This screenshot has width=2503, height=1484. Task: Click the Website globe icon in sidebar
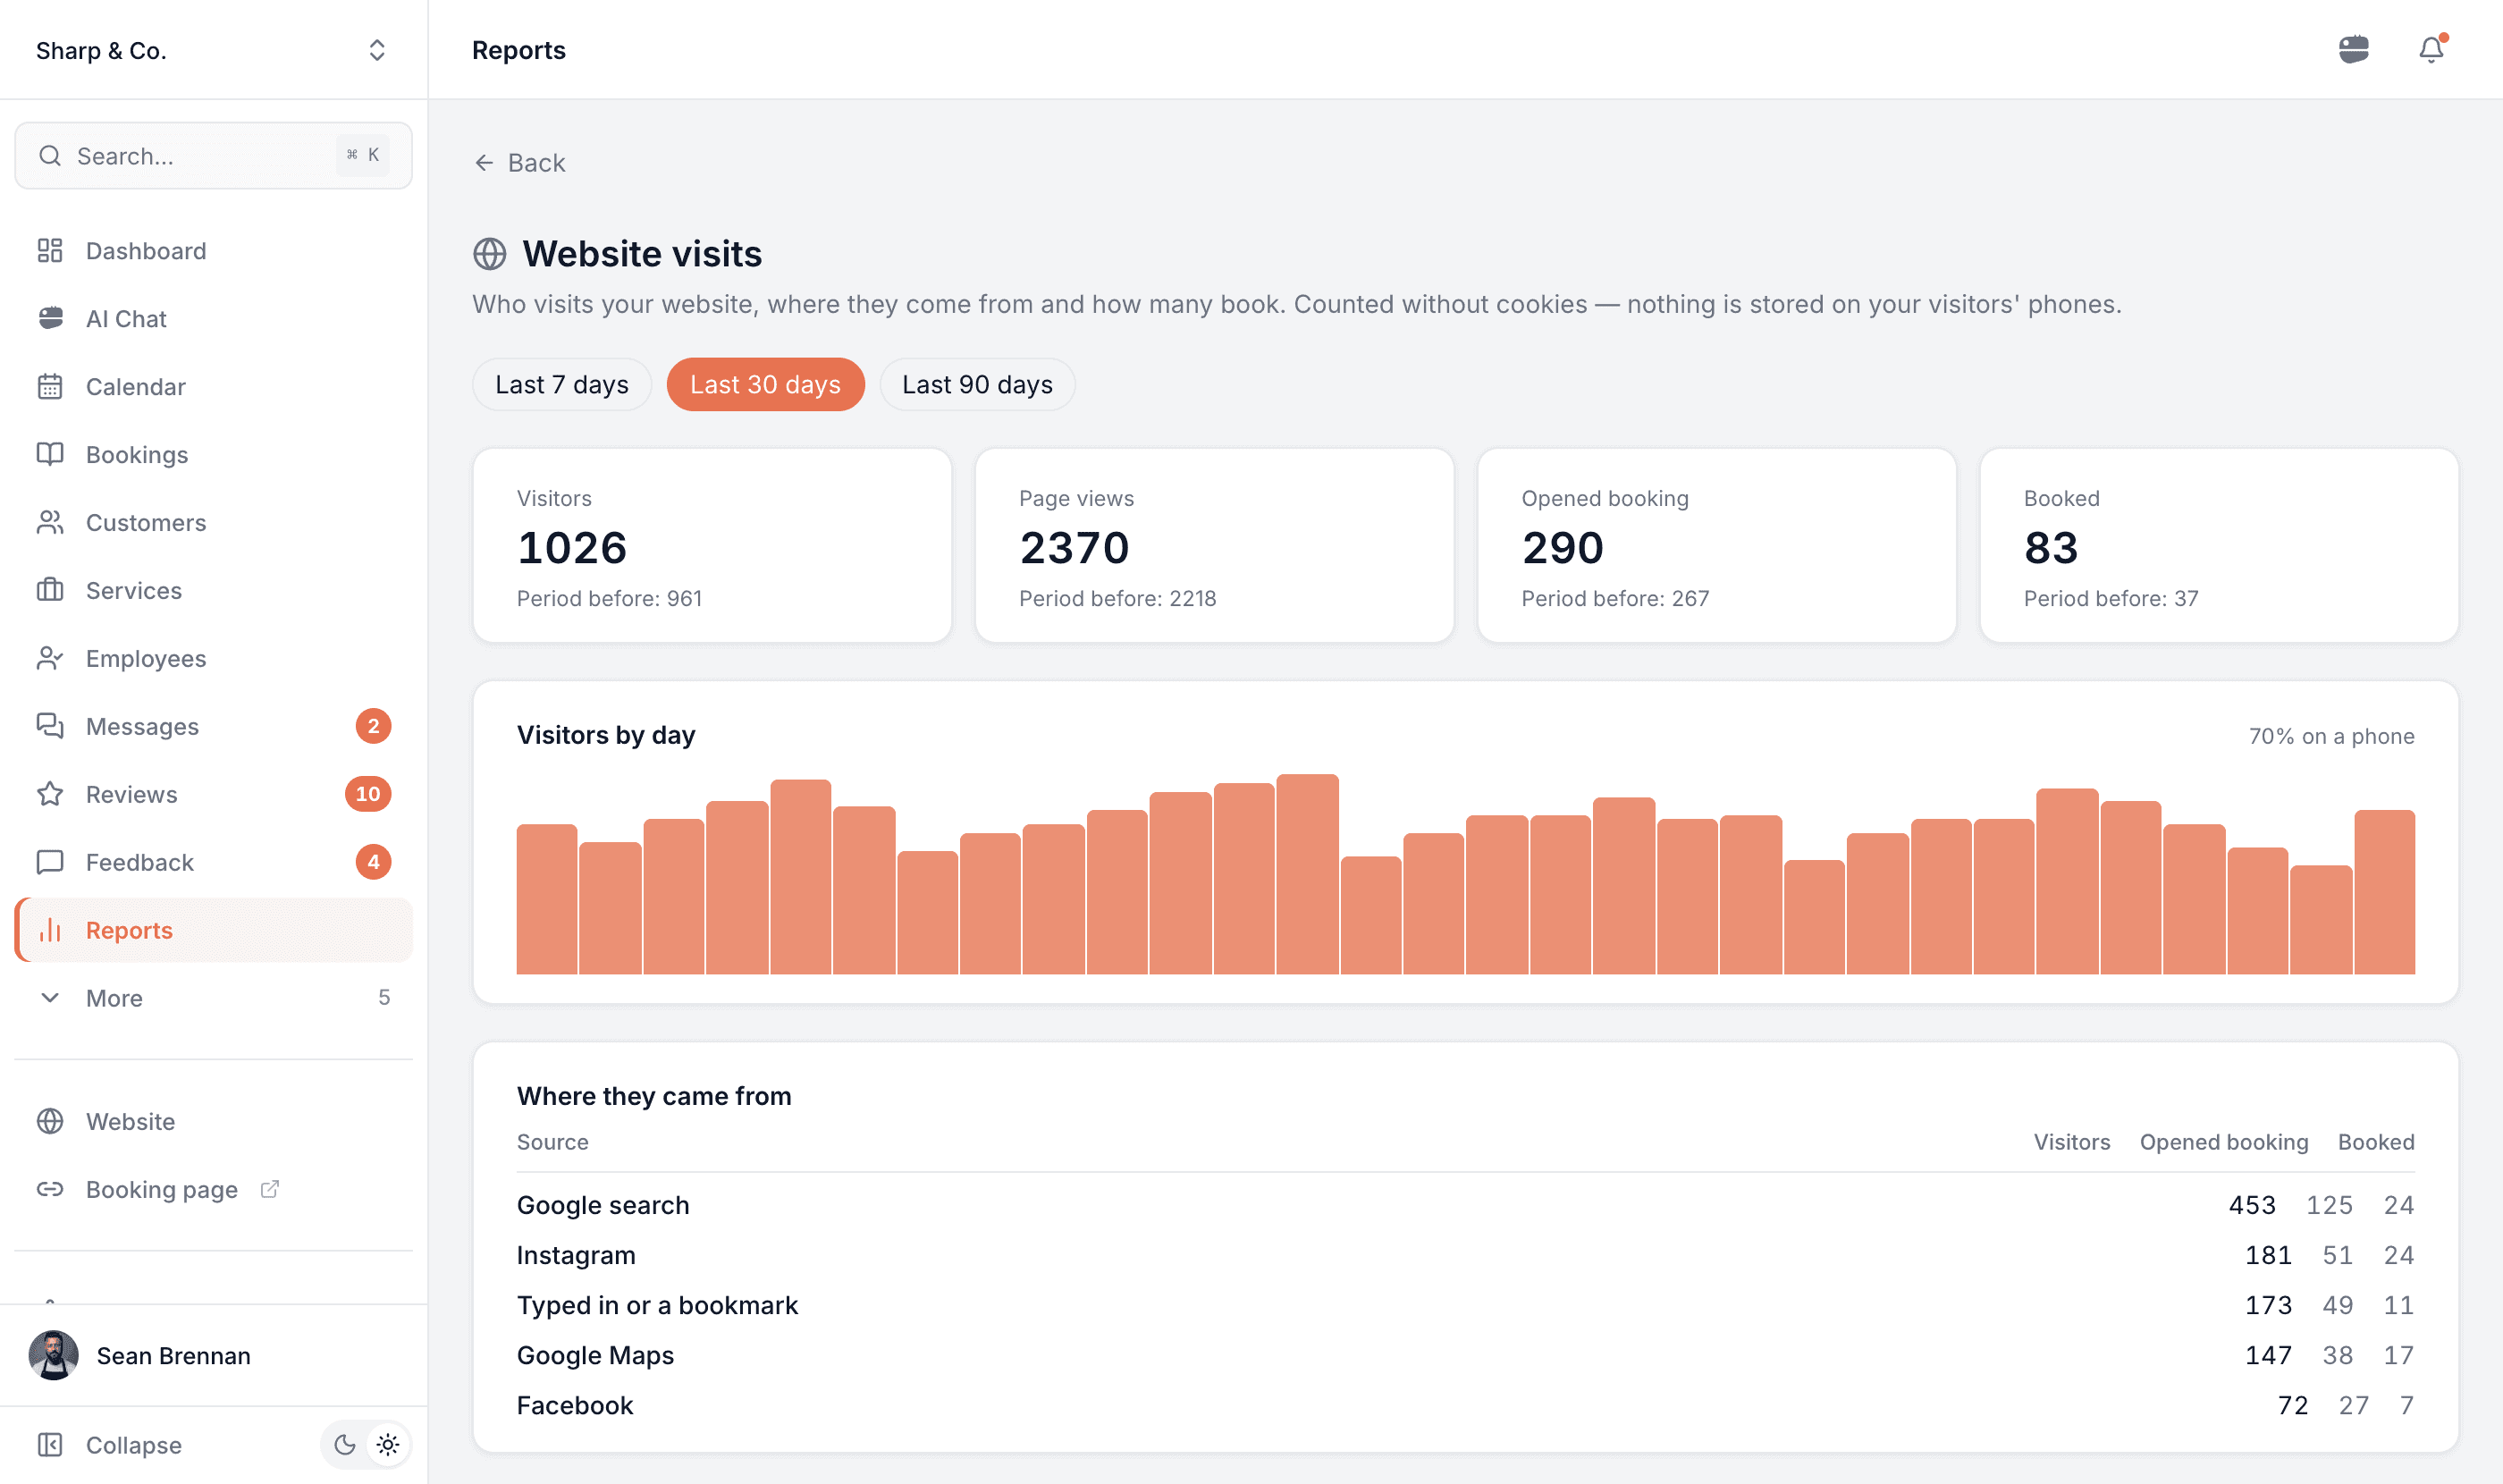click(x=50, y=1122)
